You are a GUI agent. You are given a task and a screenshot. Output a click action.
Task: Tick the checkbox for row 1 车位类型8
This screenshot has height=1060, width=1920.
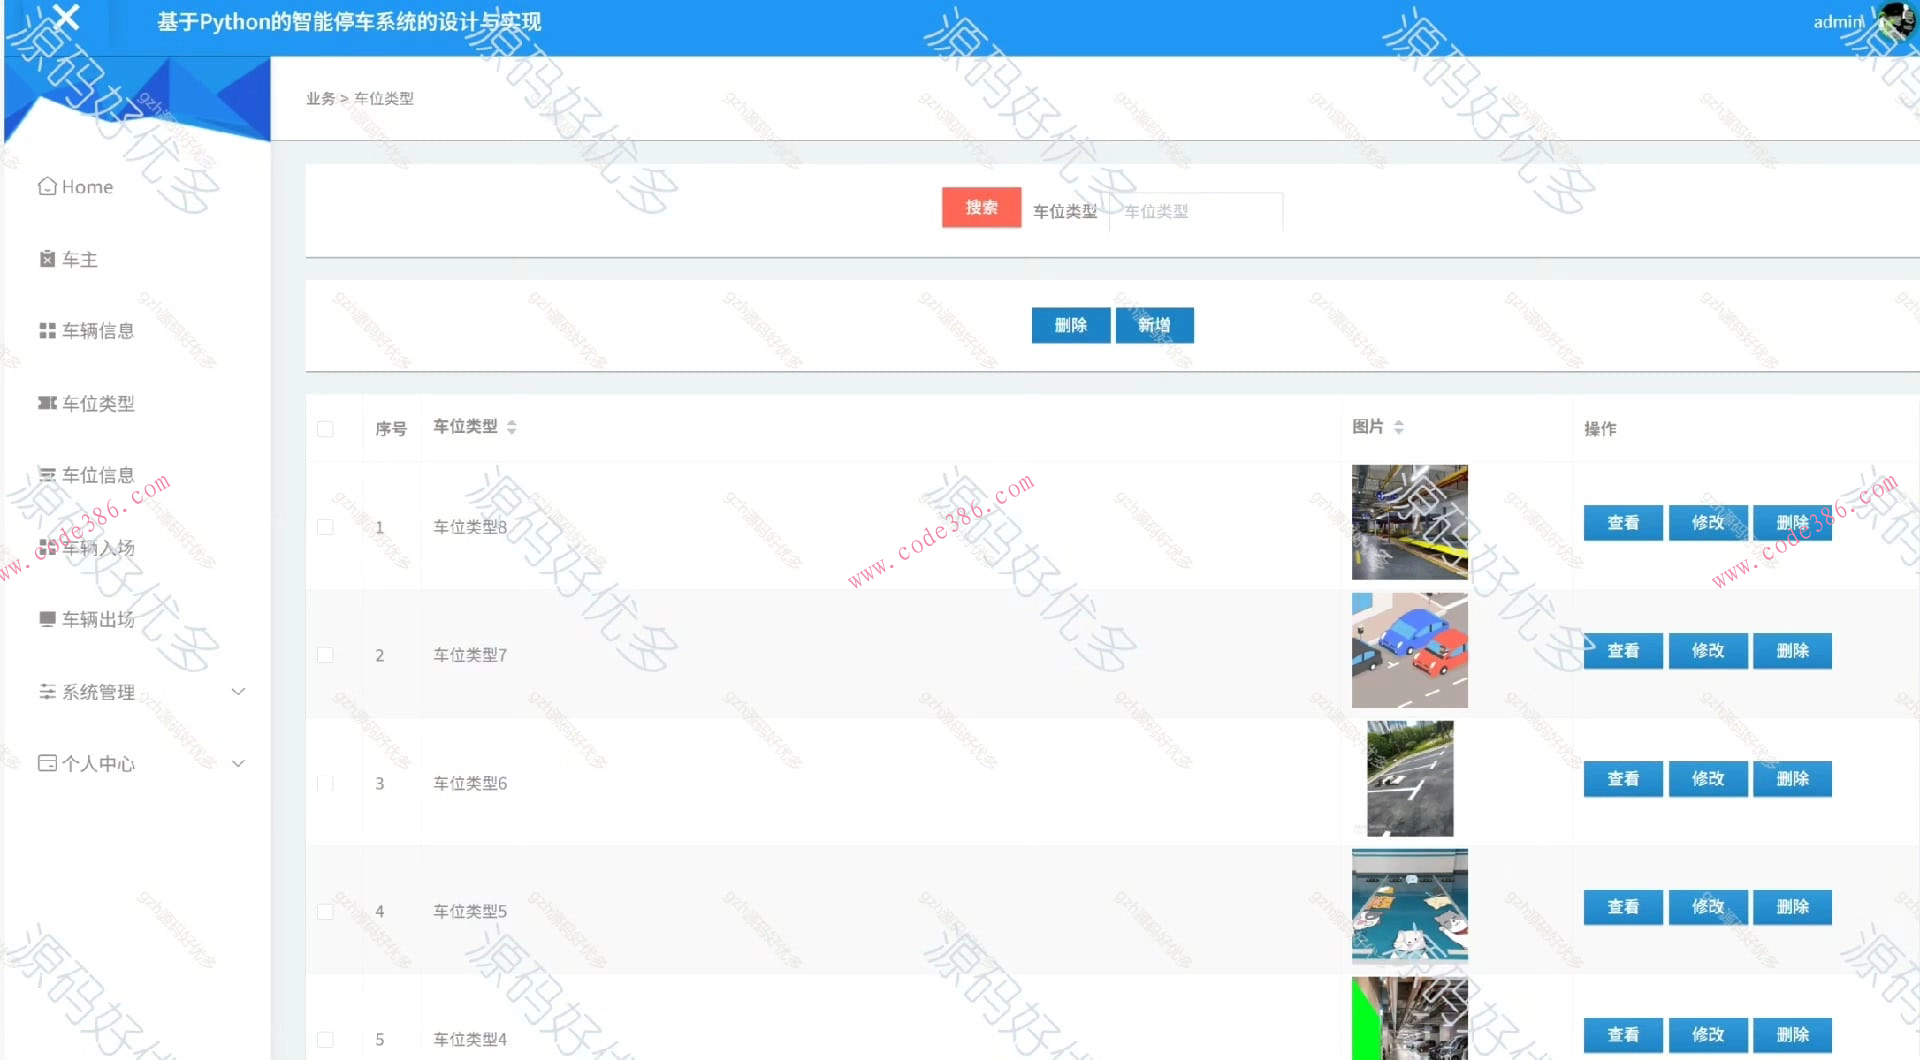point(325,527)
